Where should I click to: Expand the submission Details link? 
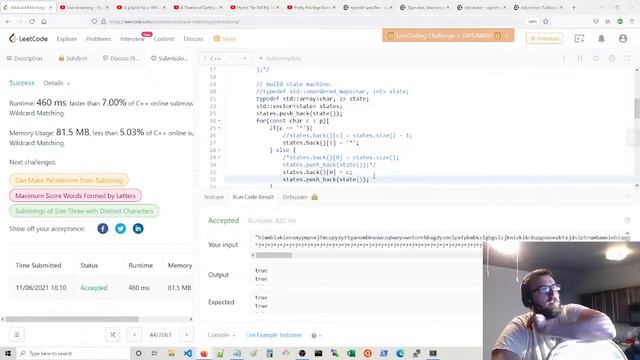pos(56,83)
